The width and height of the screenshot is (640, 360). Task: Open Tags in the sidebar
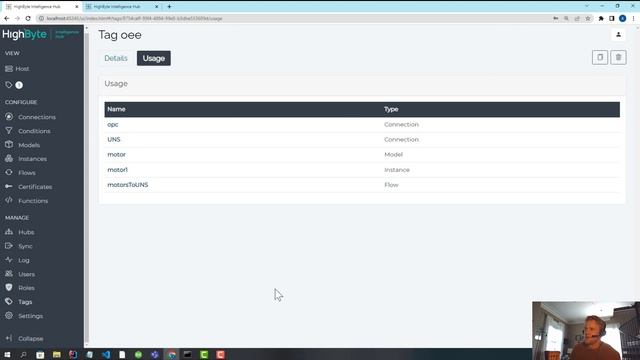tap(18, 302)
